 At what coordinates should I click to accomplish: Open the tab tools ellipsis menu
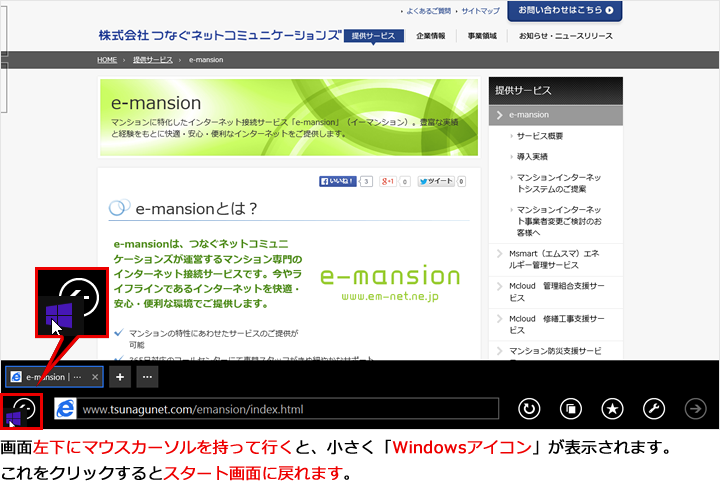point(147,377)
